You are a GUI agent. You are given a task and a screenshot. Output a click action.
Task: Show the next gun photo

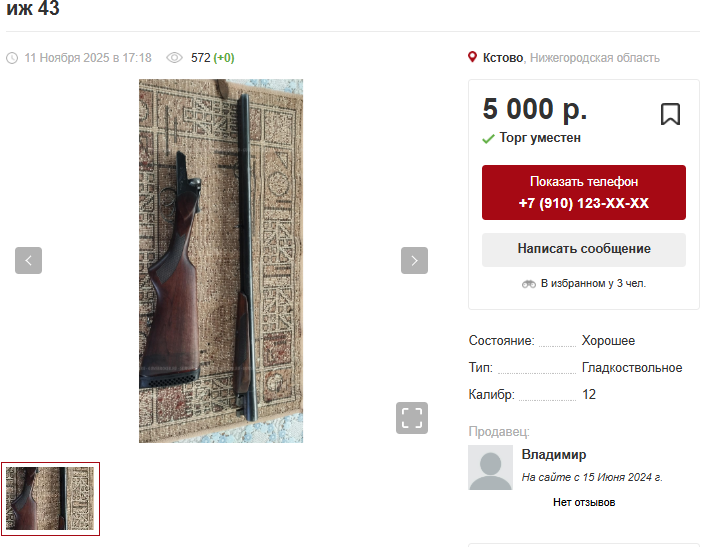pos(414,260)
